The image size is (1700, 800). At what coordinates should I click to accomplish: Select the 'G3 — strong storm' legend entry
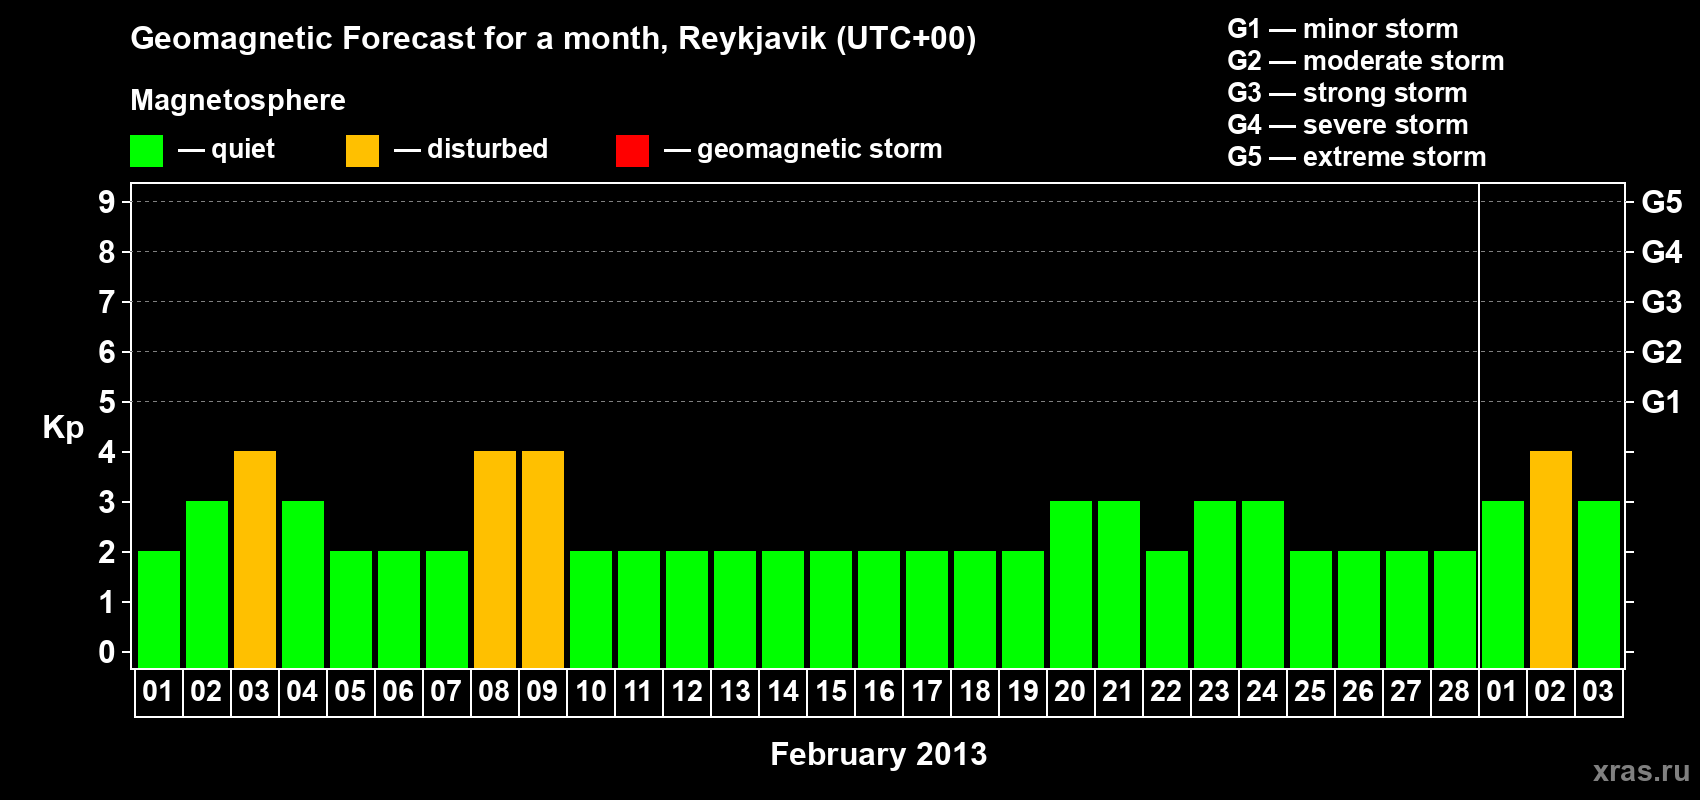pyautogui.click(x=1346, y=93)
